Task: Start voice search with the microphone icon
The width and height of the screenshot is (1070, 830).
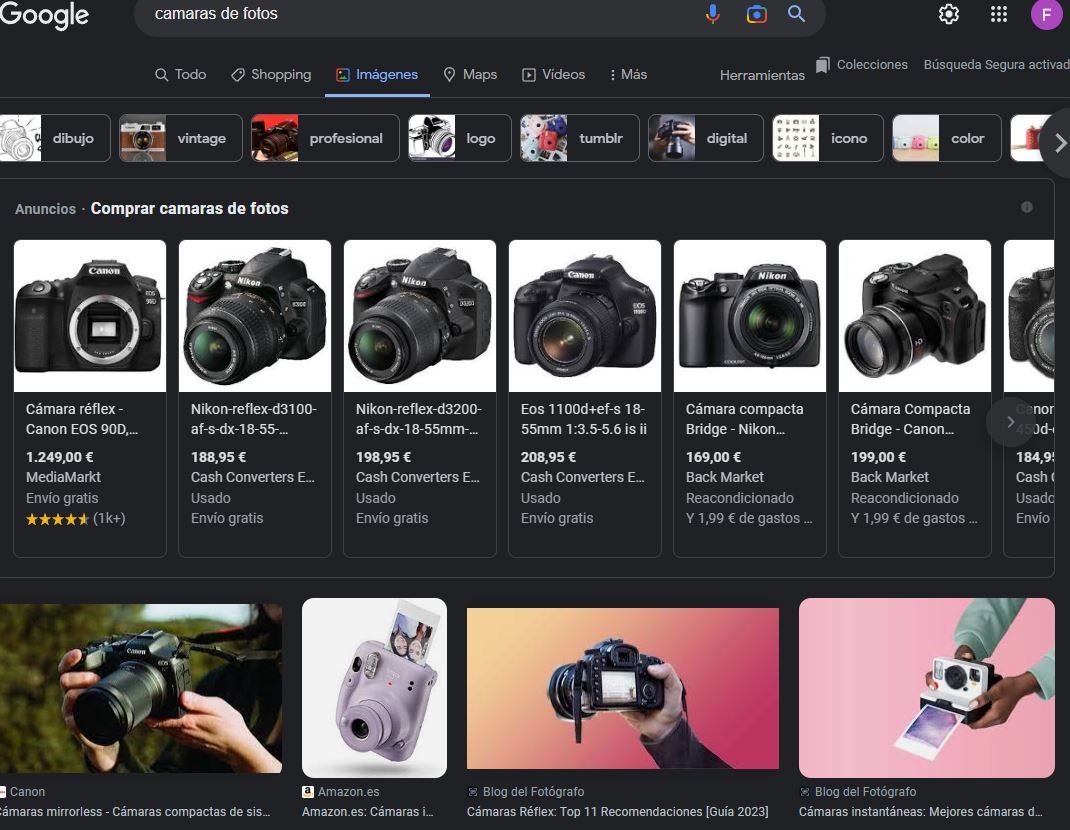Action: [712, 14]
